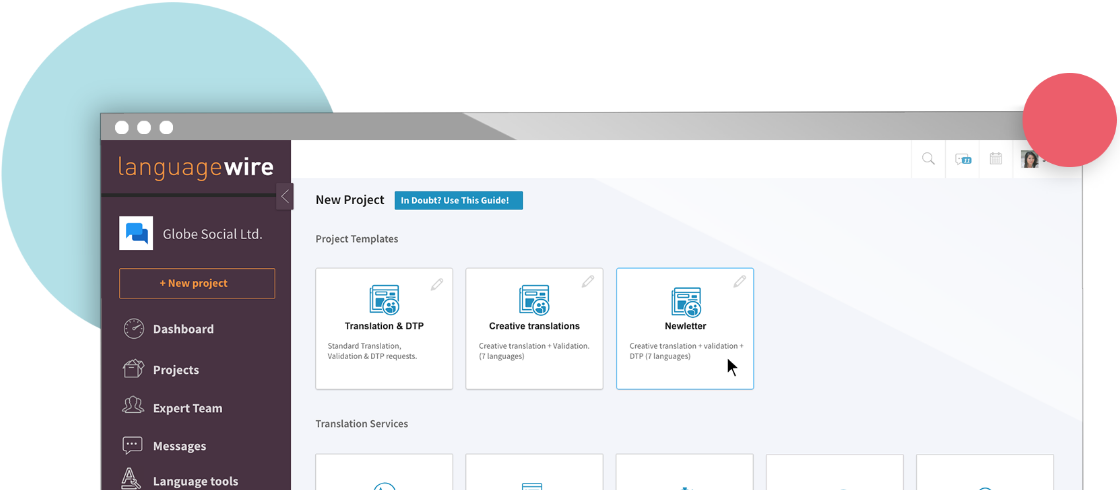This screenshot has width=1120, height=490.
Task: Click the pencil icon on Newletter card
Action: [x=739, y=283]
